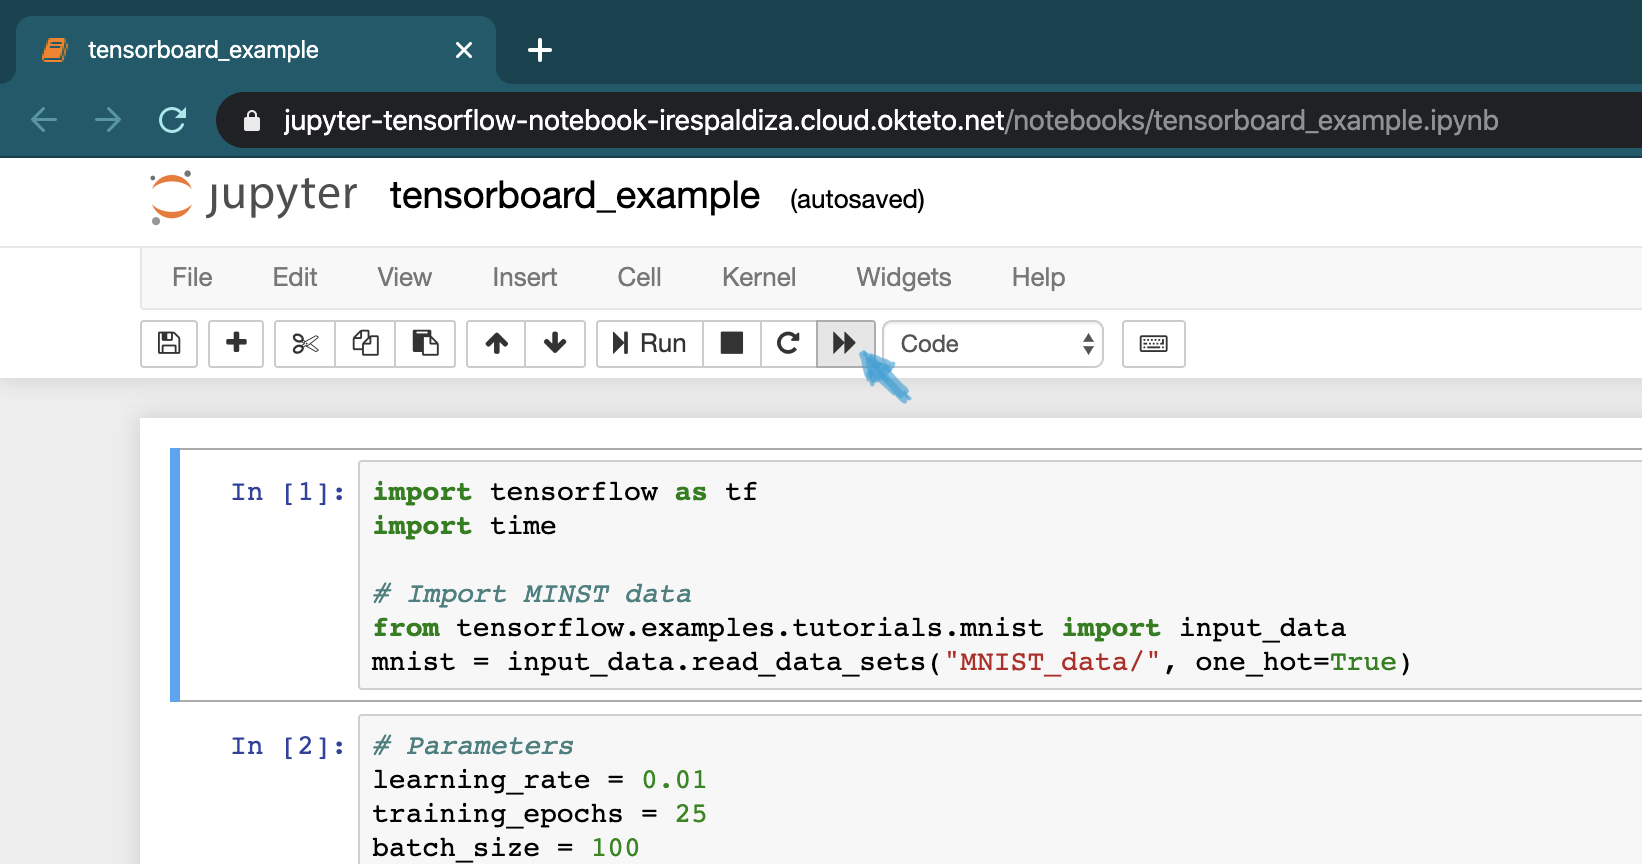Screen dimensions: 1642x864
Task: Select the tensorboard_example browser tab
Action: click(256, 50)
